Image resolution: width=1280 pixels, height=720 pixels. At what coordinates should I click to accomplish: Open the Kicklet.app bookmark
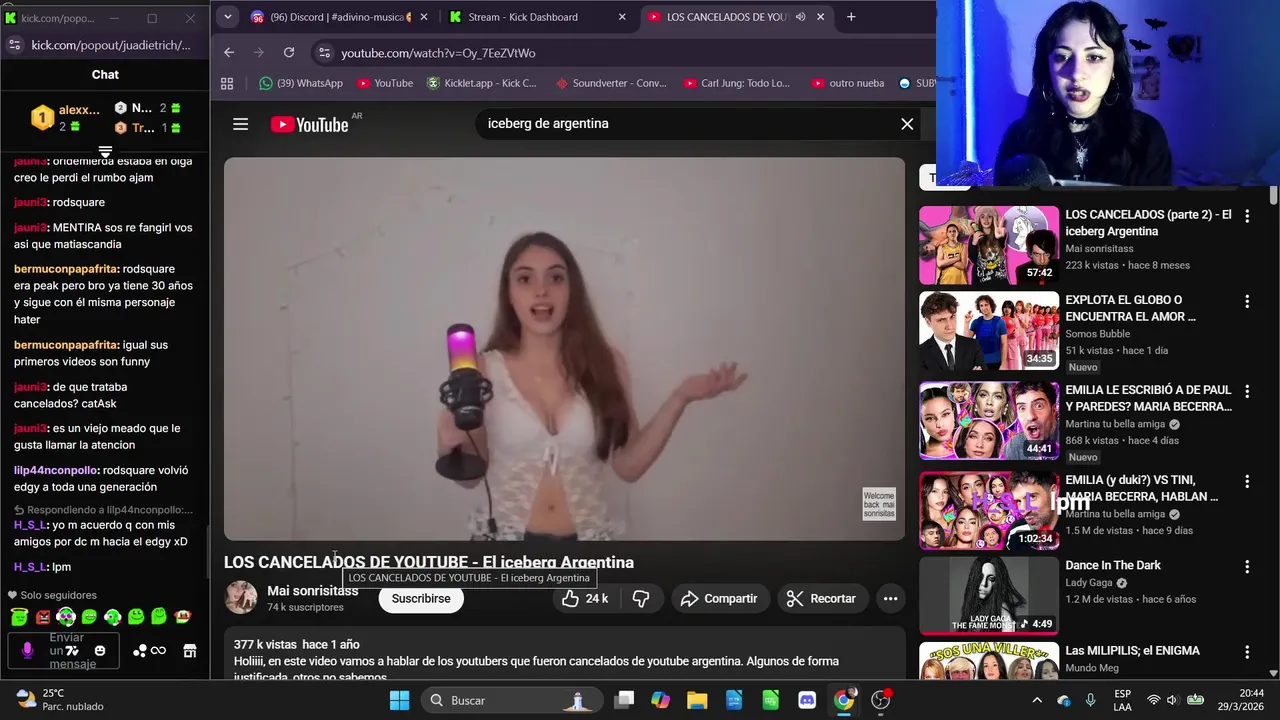(482, 83)
